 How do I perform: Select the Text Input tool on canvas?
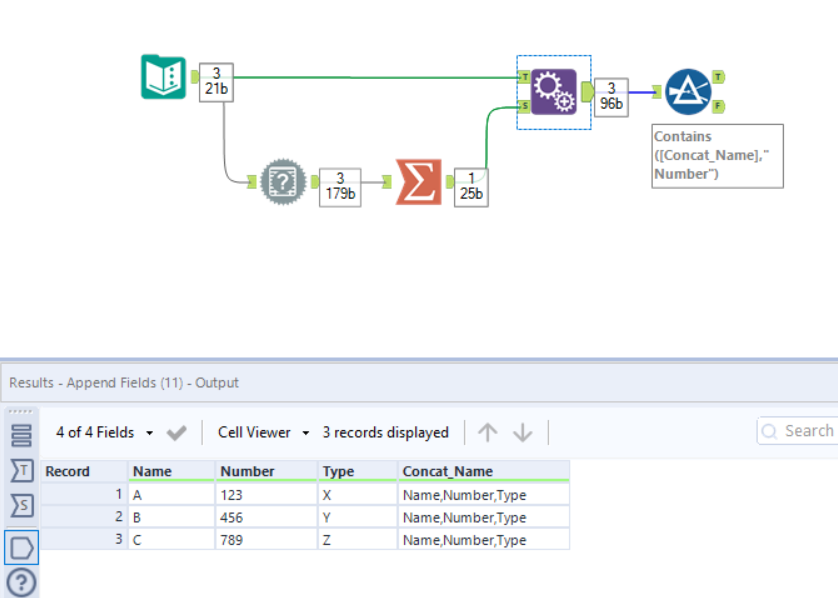point(162,77)
